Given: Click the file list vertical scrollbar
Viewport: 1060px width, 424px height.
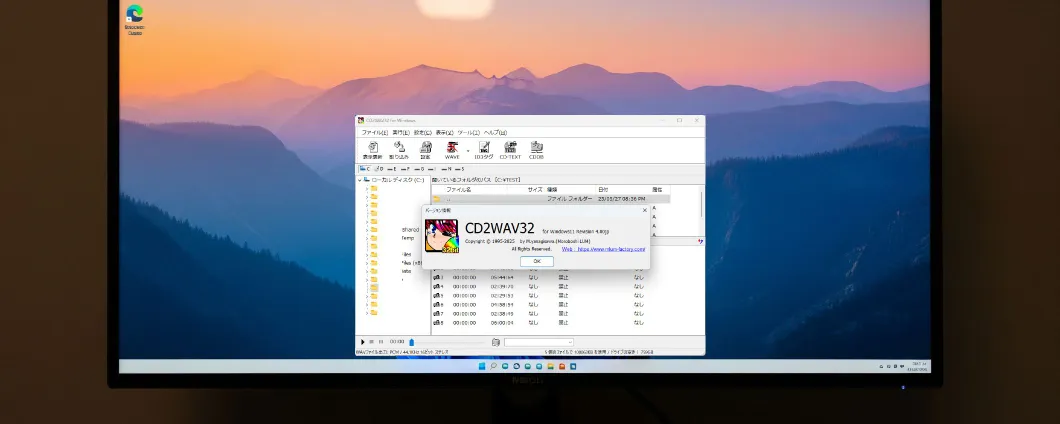Looking at the screenshot, I should 701,204.
